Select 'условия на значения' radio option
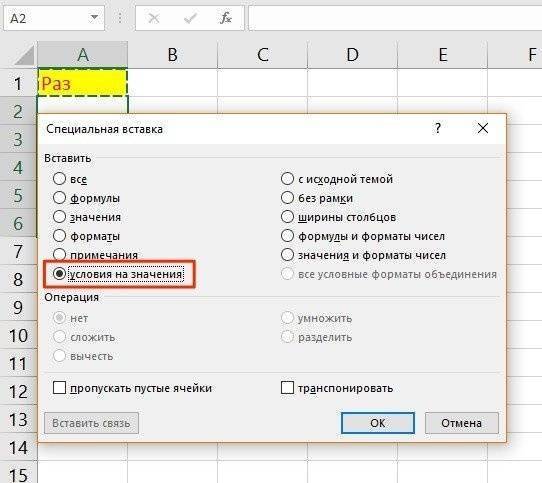Screen dimensions: 542x483 click(x=59, y=274)
